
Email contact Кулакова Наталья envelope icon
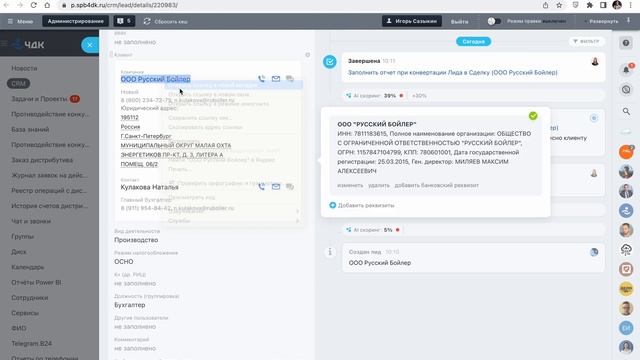click(x=276, y=187)
